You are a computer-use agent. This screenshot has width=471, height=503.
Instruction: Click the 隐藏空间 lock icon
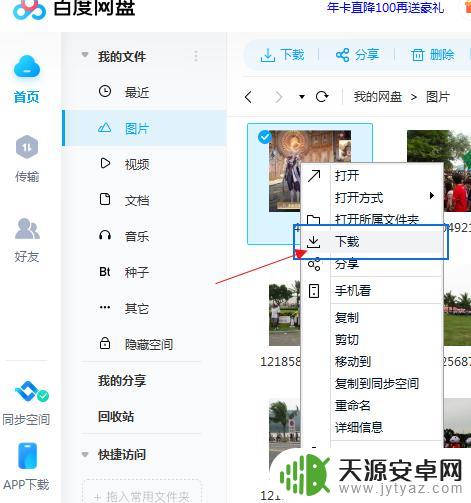tap(105, 343)
